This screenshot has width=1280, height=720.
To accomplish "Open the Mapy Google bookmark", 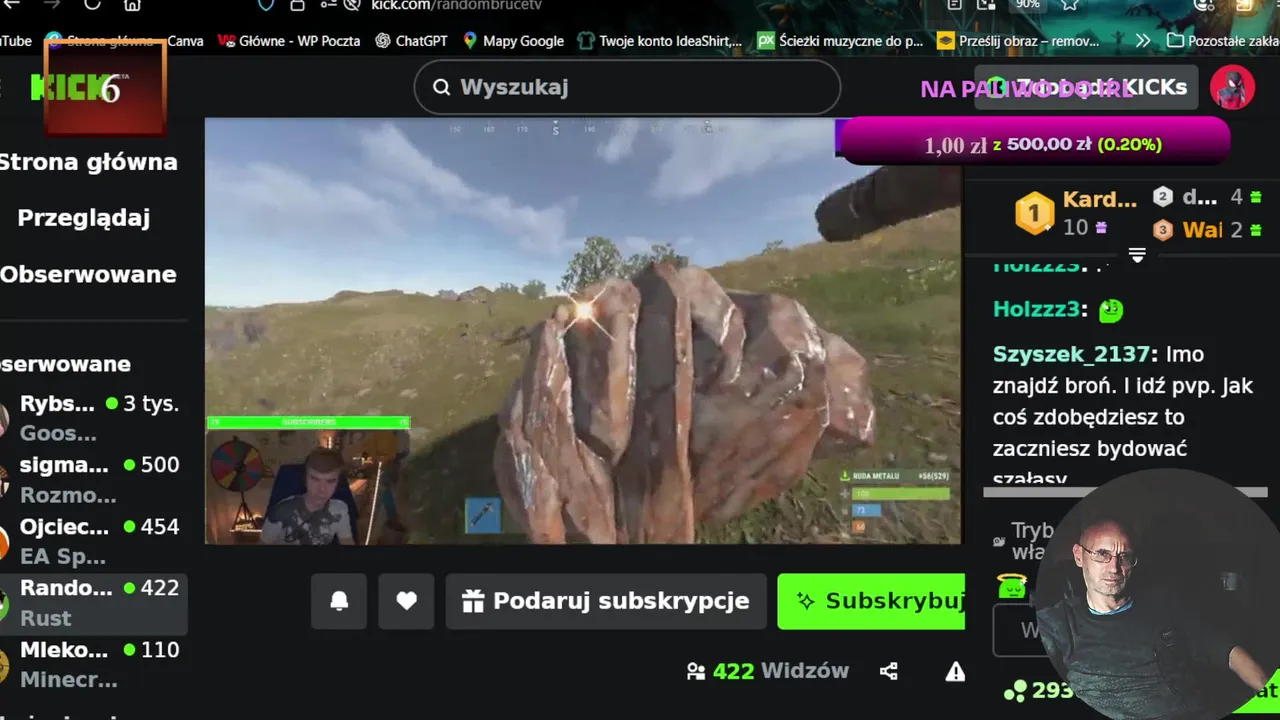I will click(513, 41).
